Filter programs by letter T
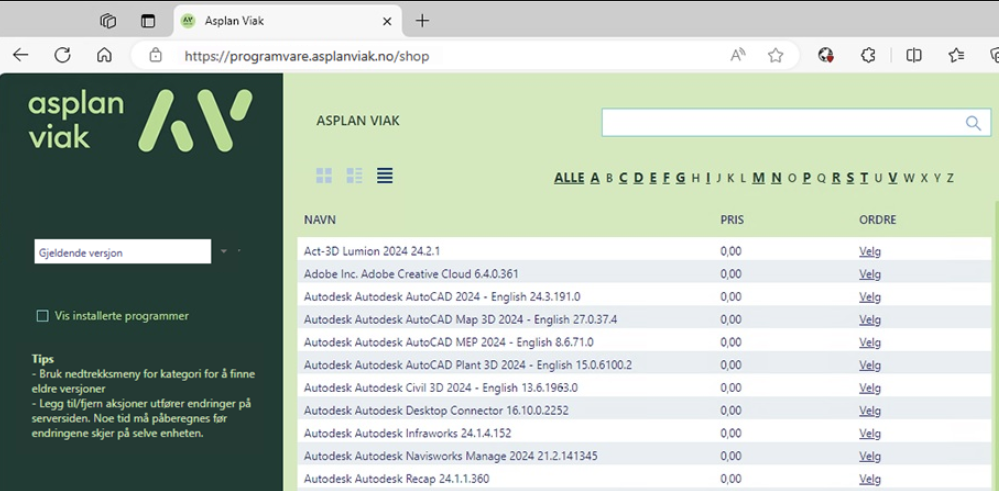This screenshot has height=491, width=999. (x=864, y=178)
